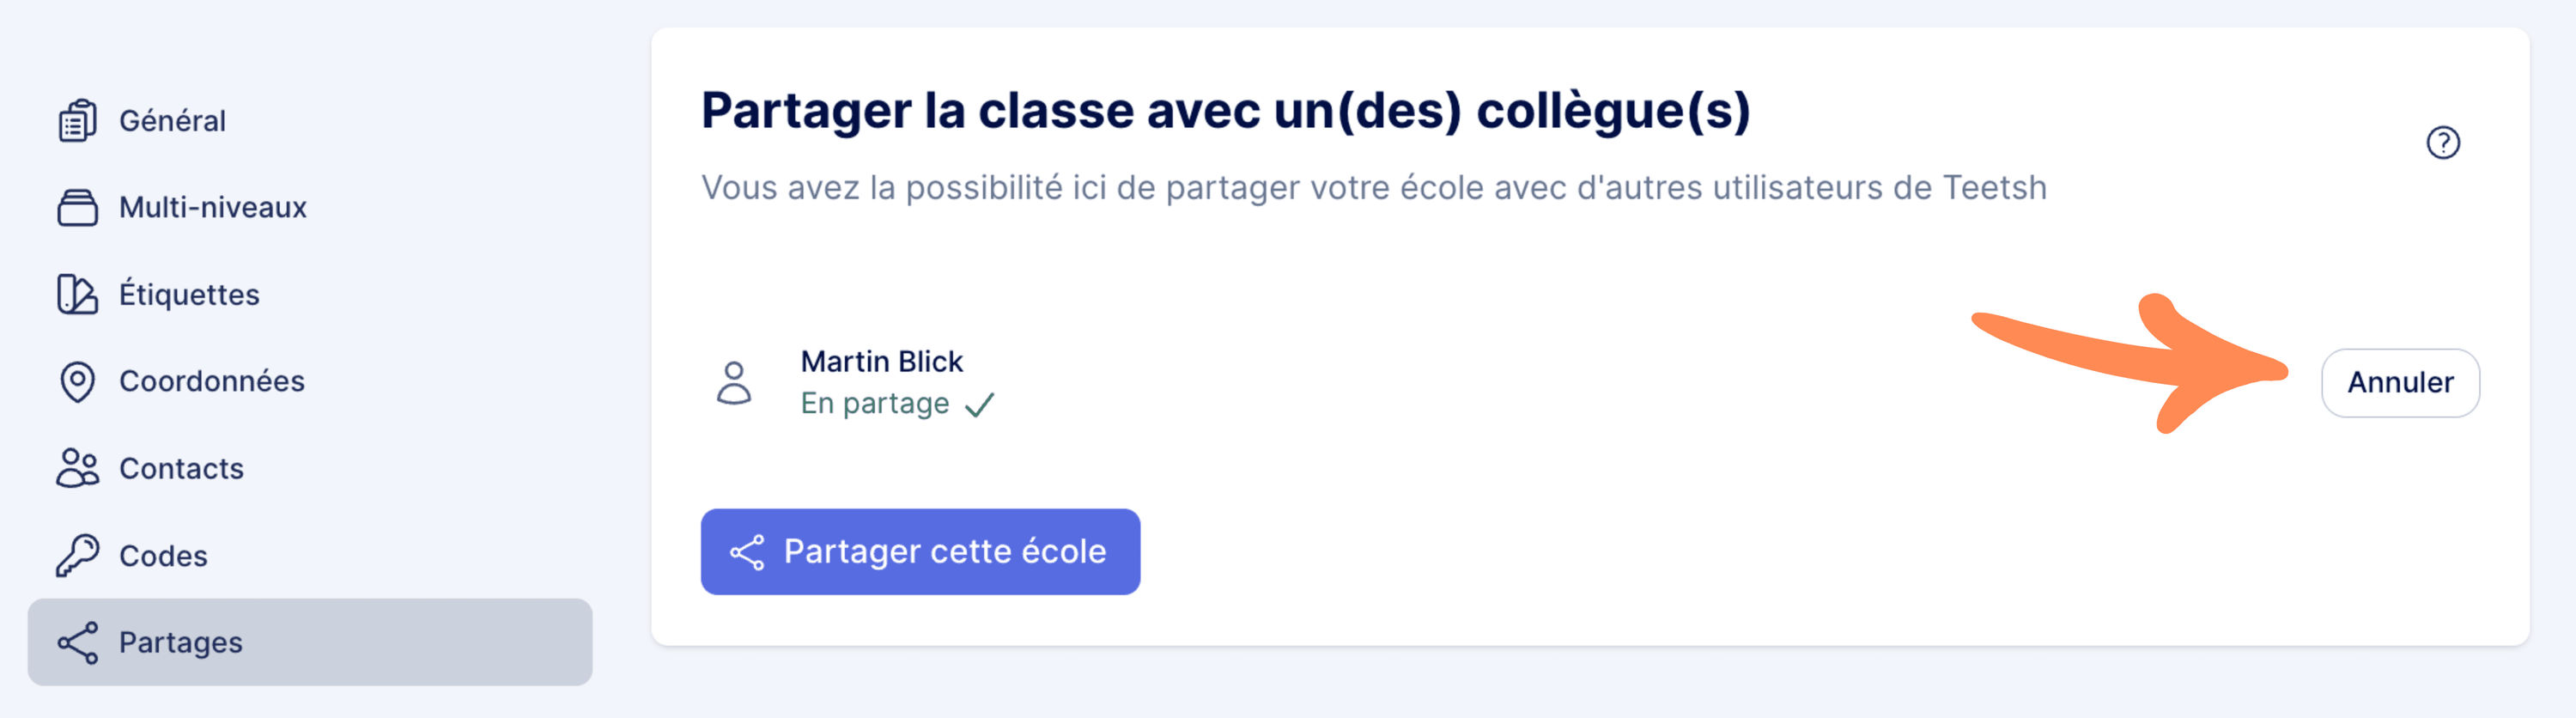Click the share icon inside the blue button

click(747, 552)
